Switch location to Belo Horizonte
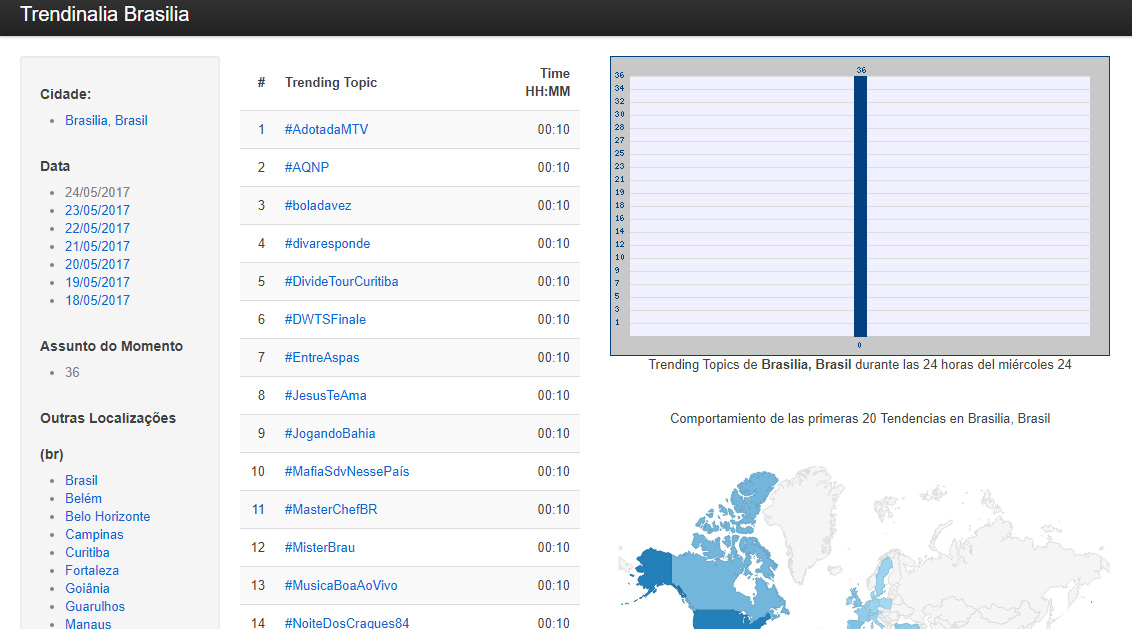Screen dimensions: 1132x629 point(107,517)
